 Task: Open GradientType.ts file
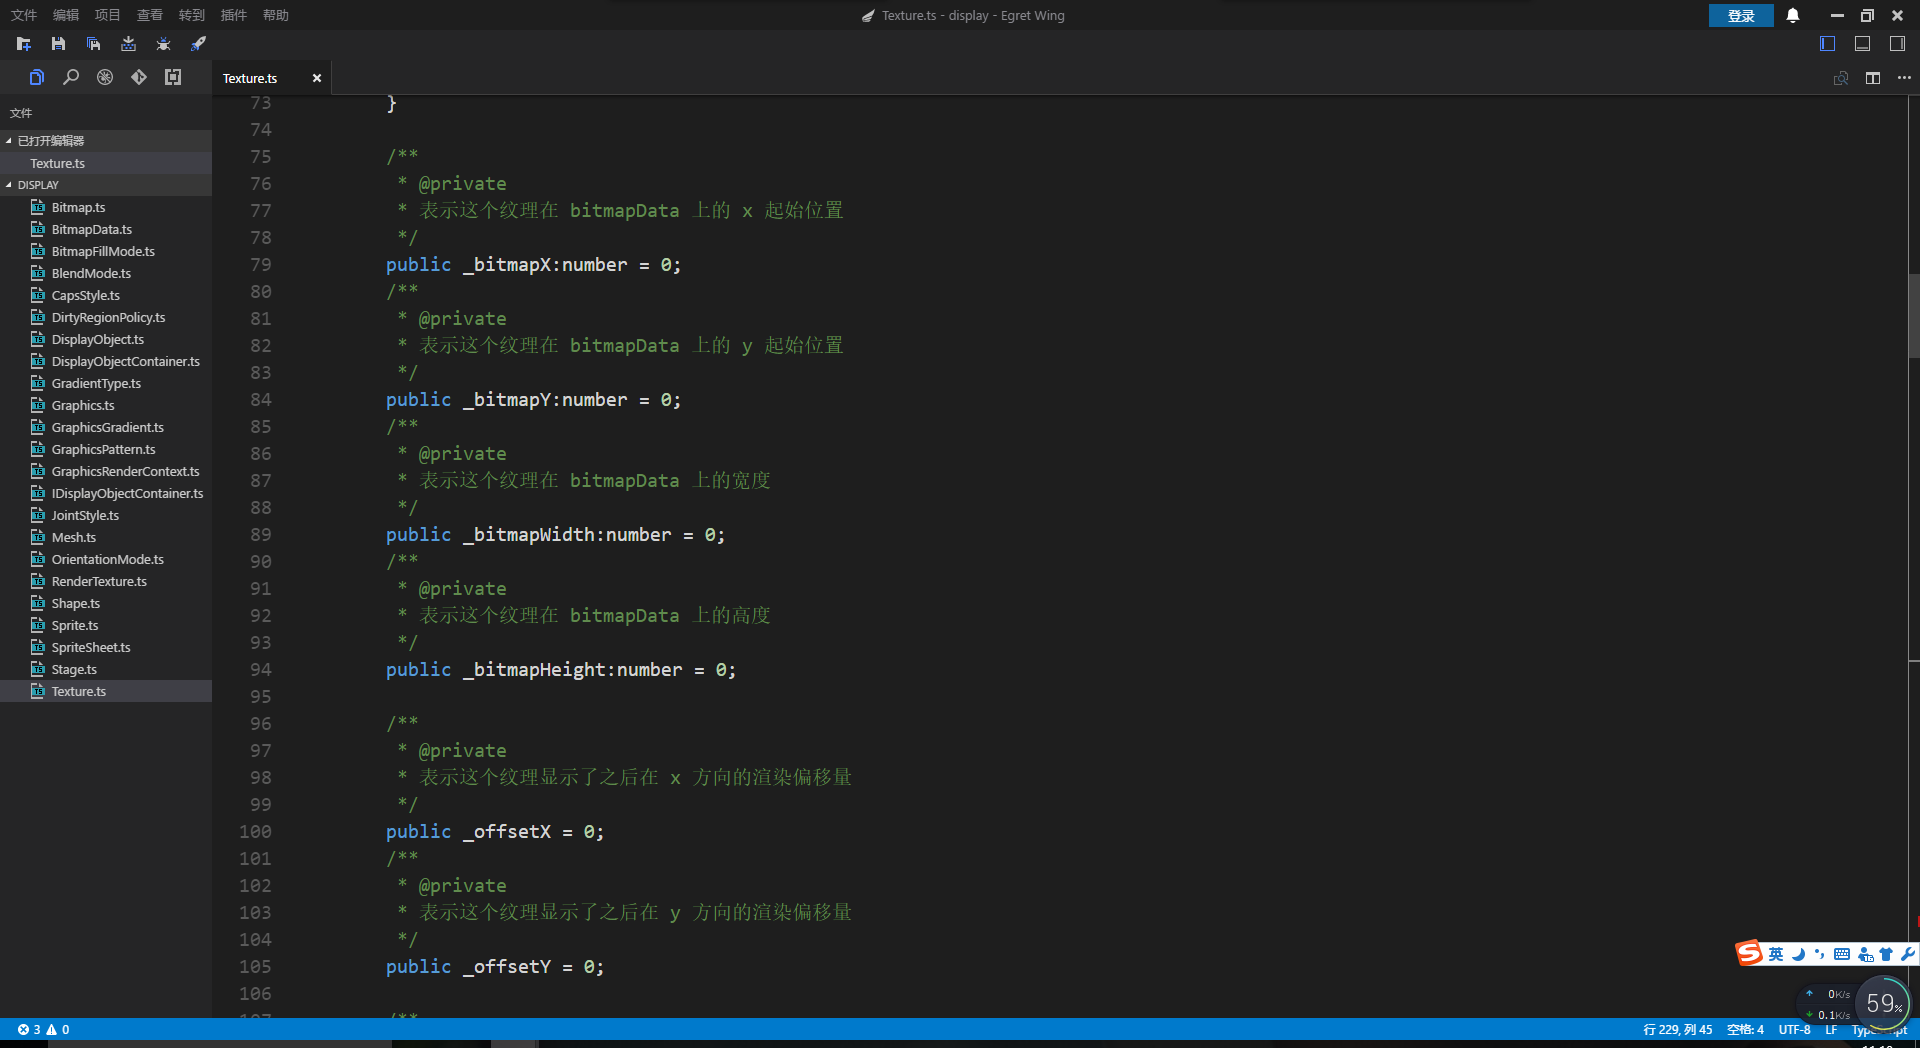click(105, 383)
